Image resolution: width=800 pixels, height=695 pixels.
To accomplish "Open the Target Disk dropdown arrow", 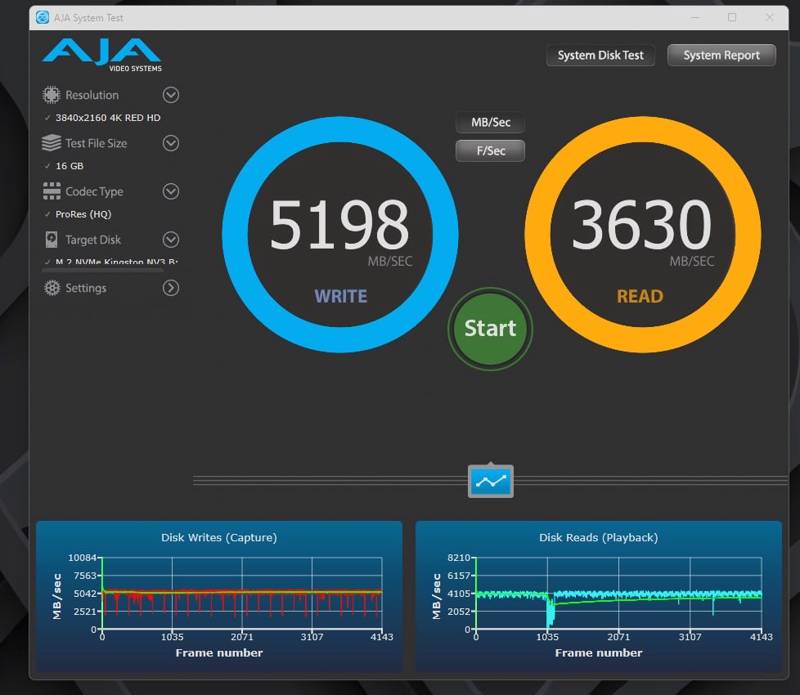I will point(171,240).
